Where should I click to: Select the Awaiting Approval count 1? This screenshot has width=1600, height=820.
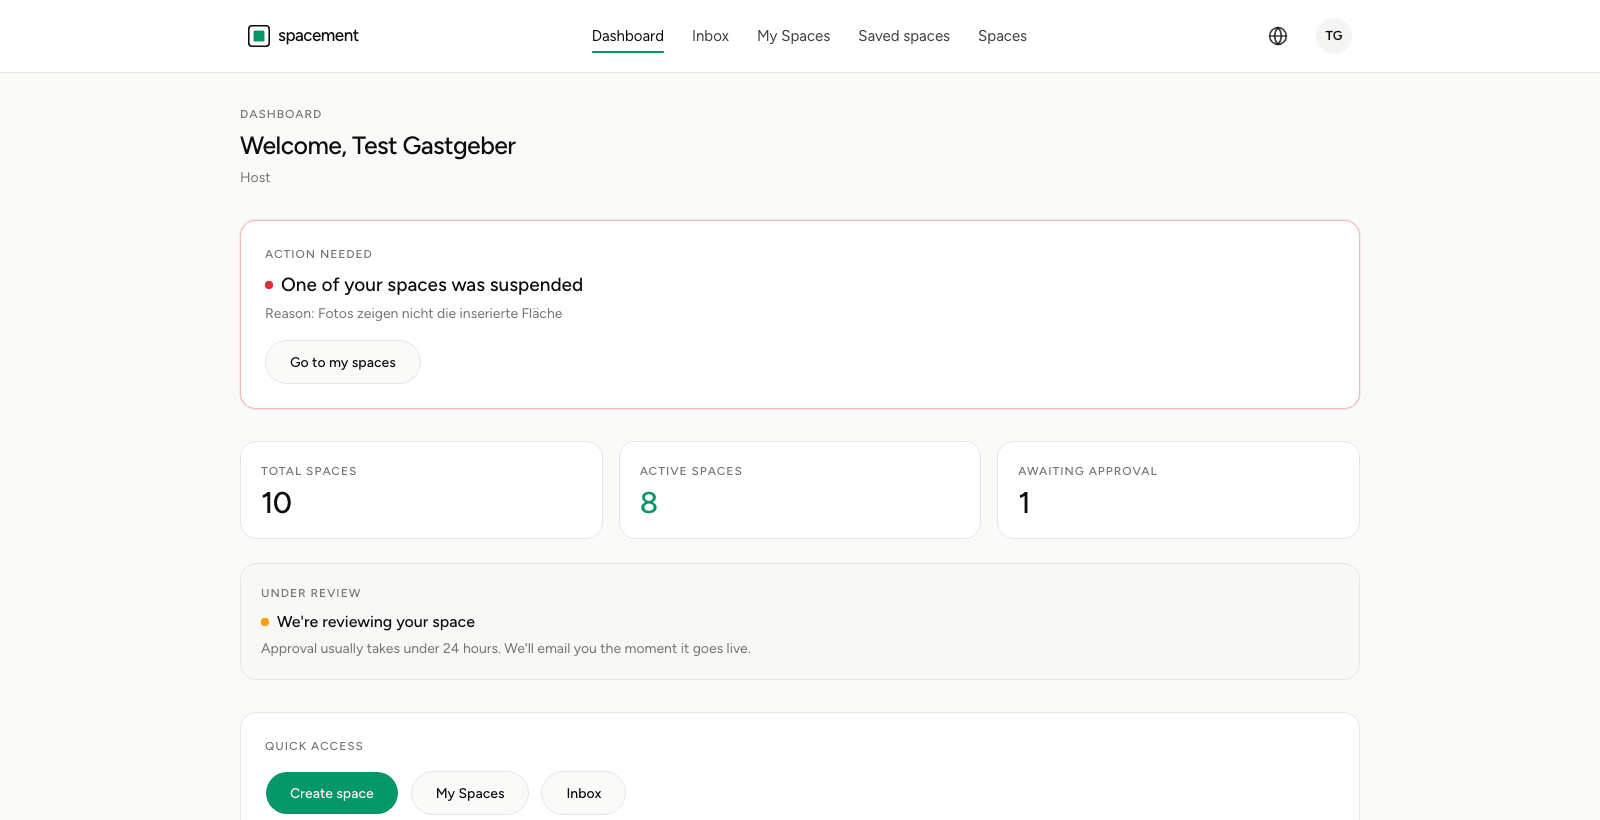click(x=1024, y=503)
